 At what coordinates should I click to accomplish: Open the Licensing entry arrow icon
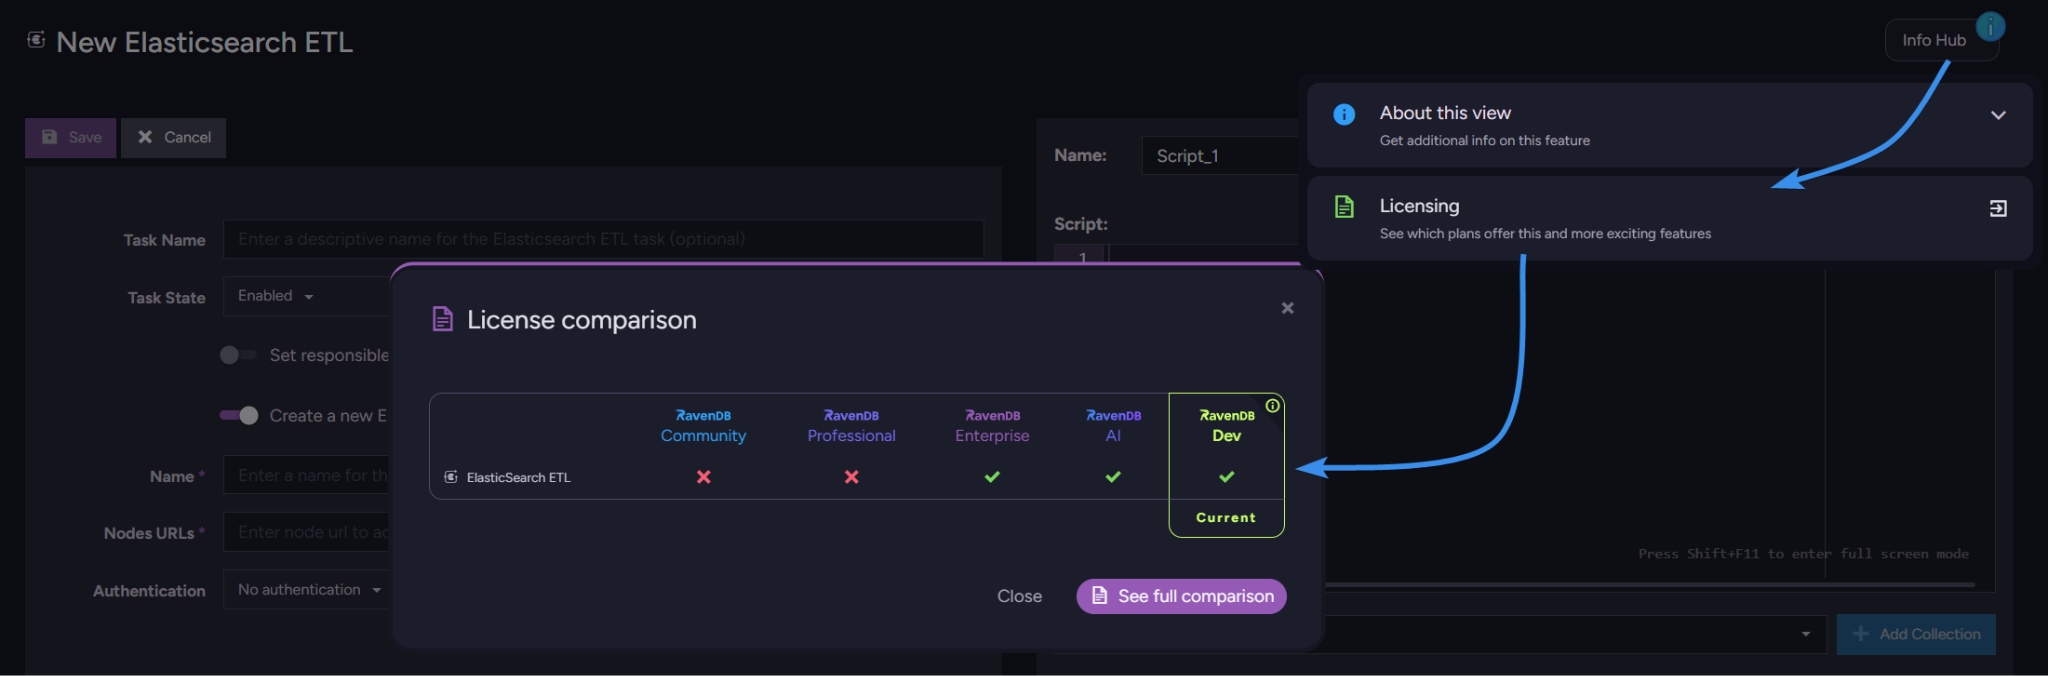pyautogui.click(x=1998, y=208)
